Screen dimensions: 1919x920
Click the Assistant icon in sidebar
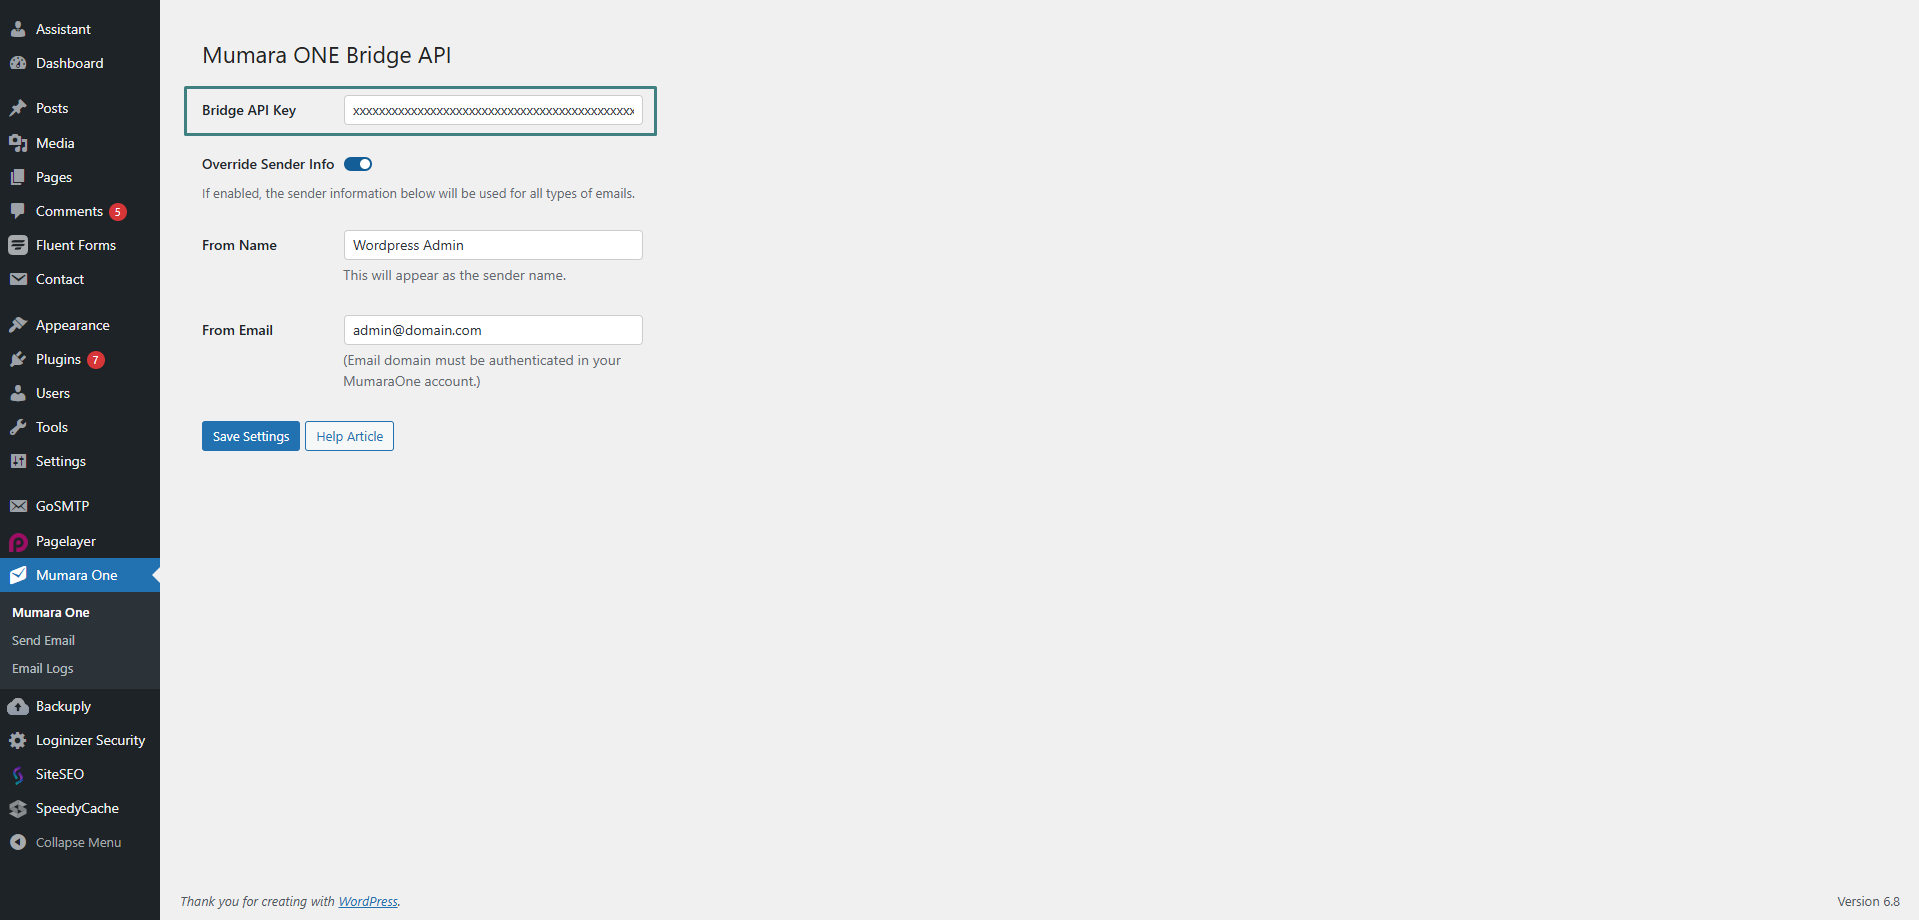18,29
